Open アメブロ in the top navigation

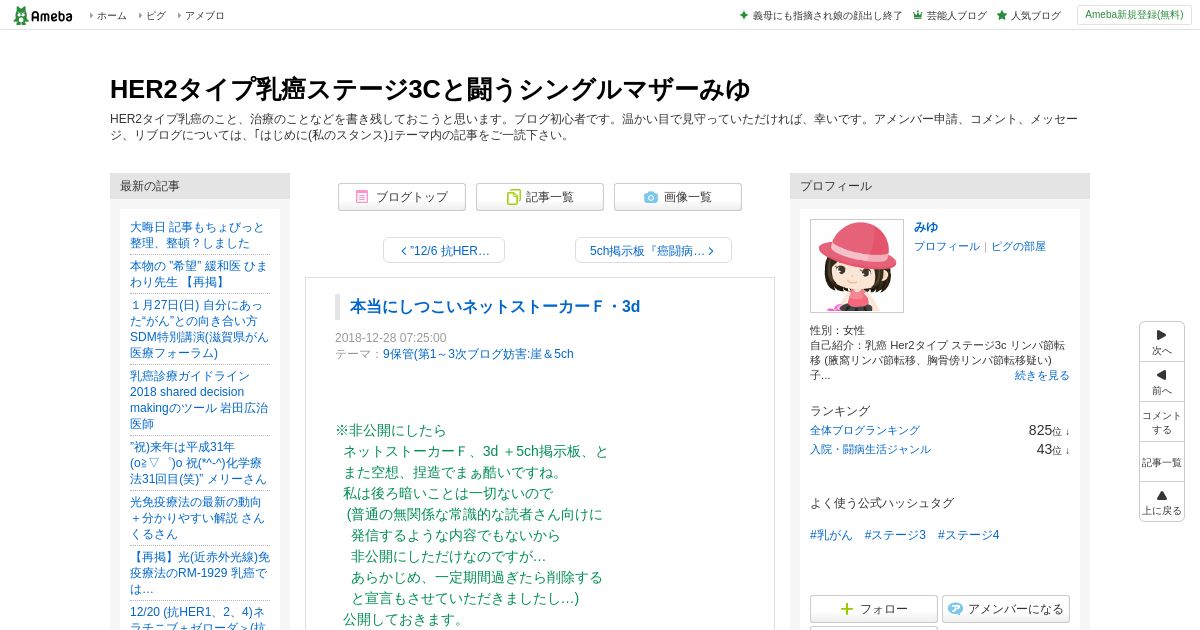204,16
